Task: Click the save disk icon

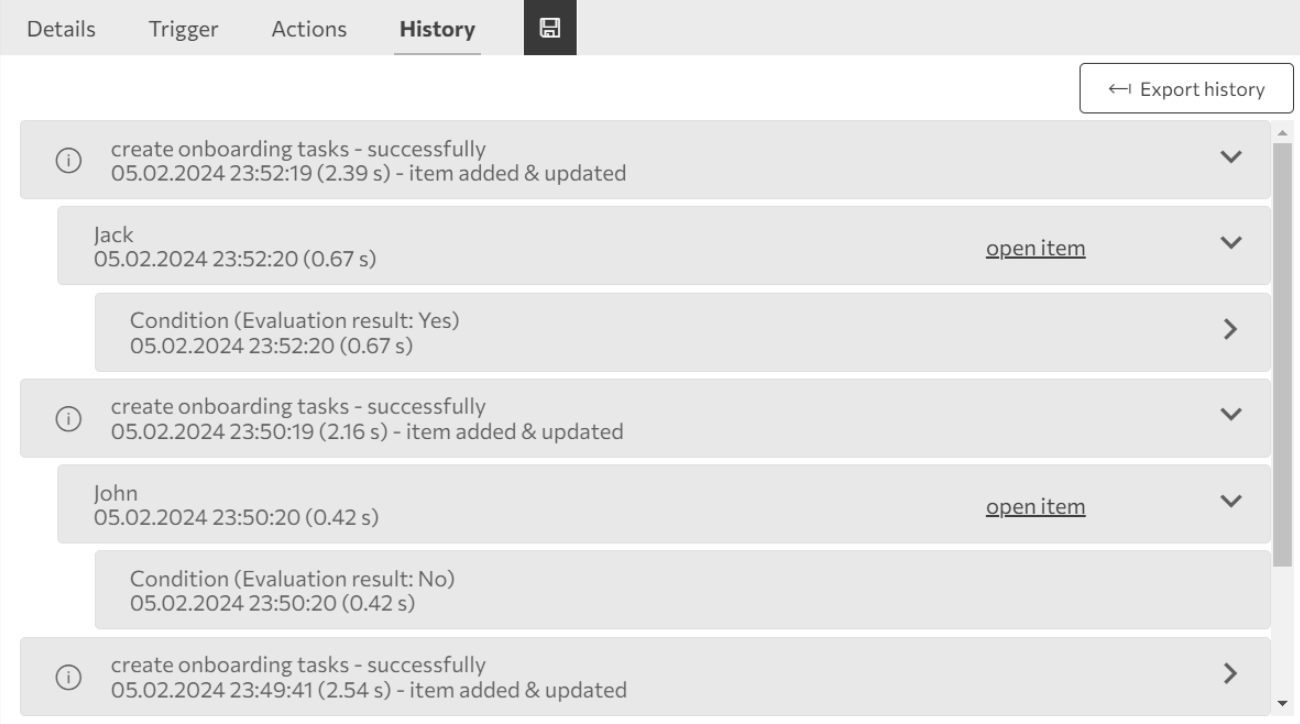Action: 549,28
